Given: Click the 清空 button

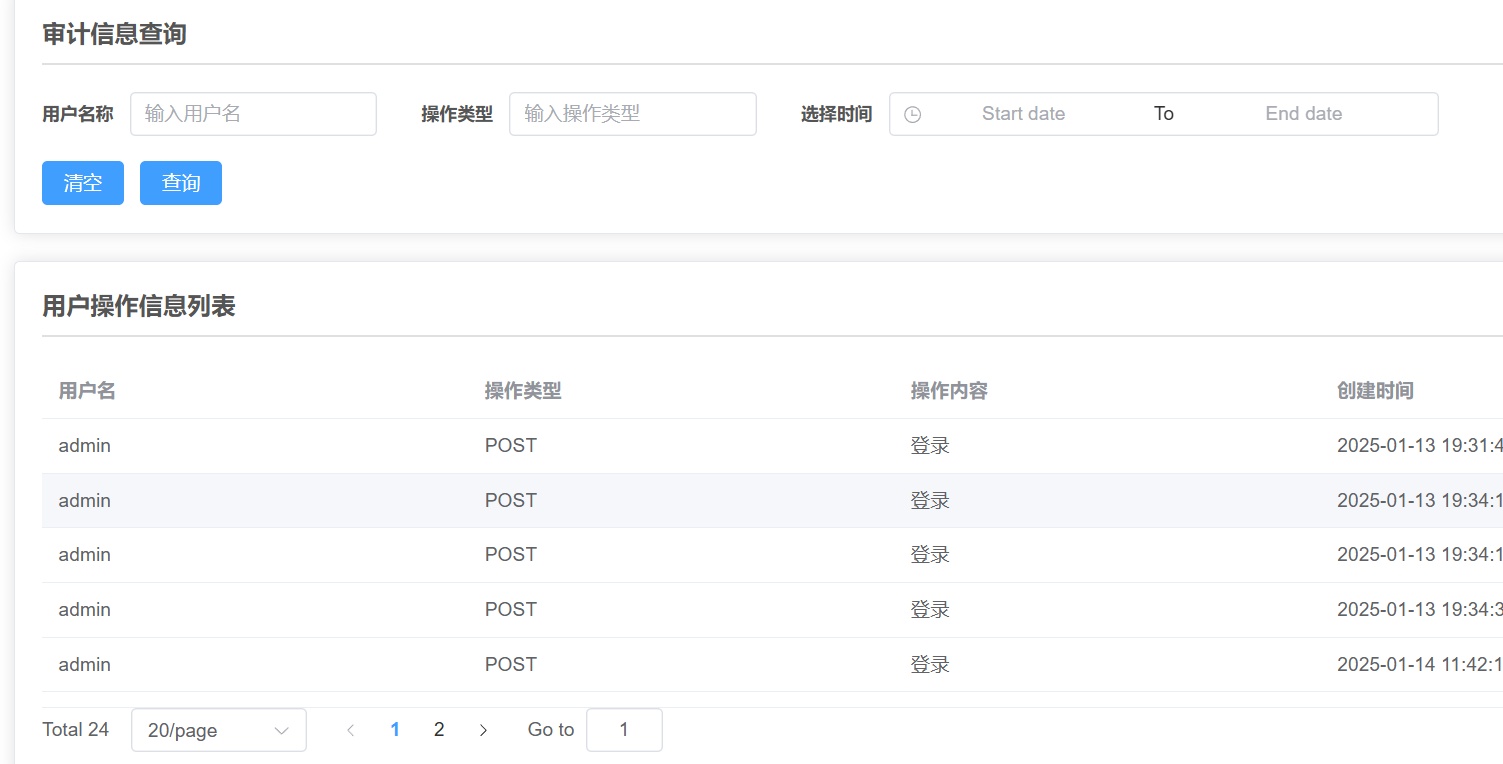Looking at the screenshot, I should [x=83, y=183].
